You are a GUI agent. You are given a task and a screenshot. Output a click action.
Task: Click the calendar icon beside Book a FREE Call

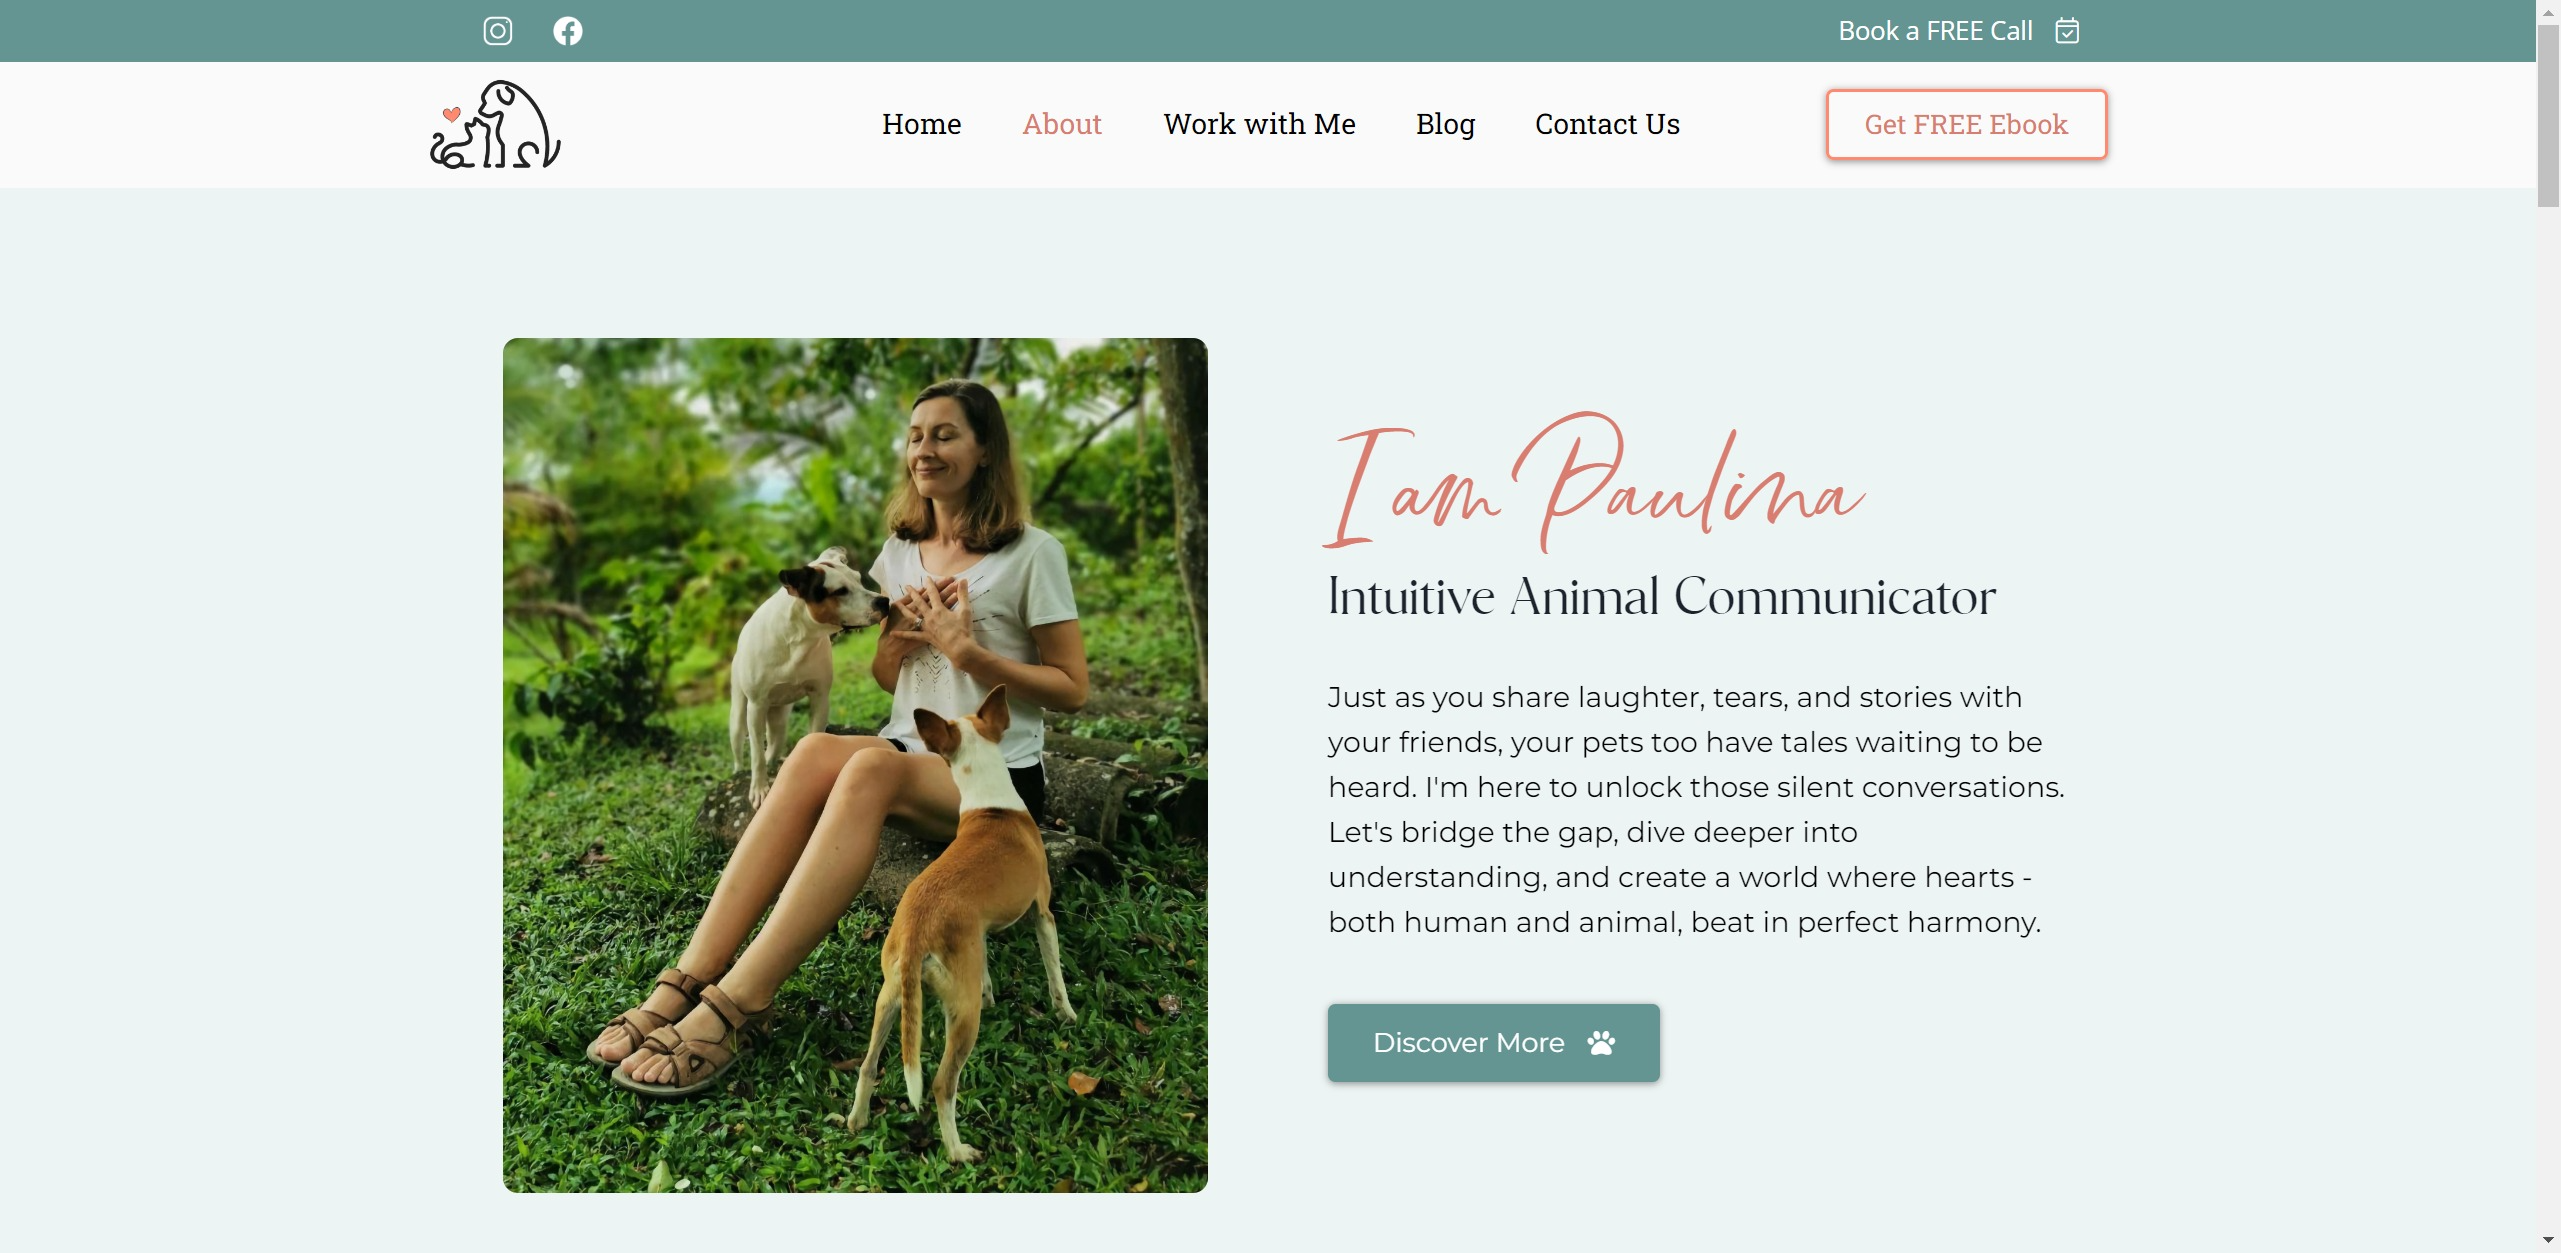pos(2069,31)
